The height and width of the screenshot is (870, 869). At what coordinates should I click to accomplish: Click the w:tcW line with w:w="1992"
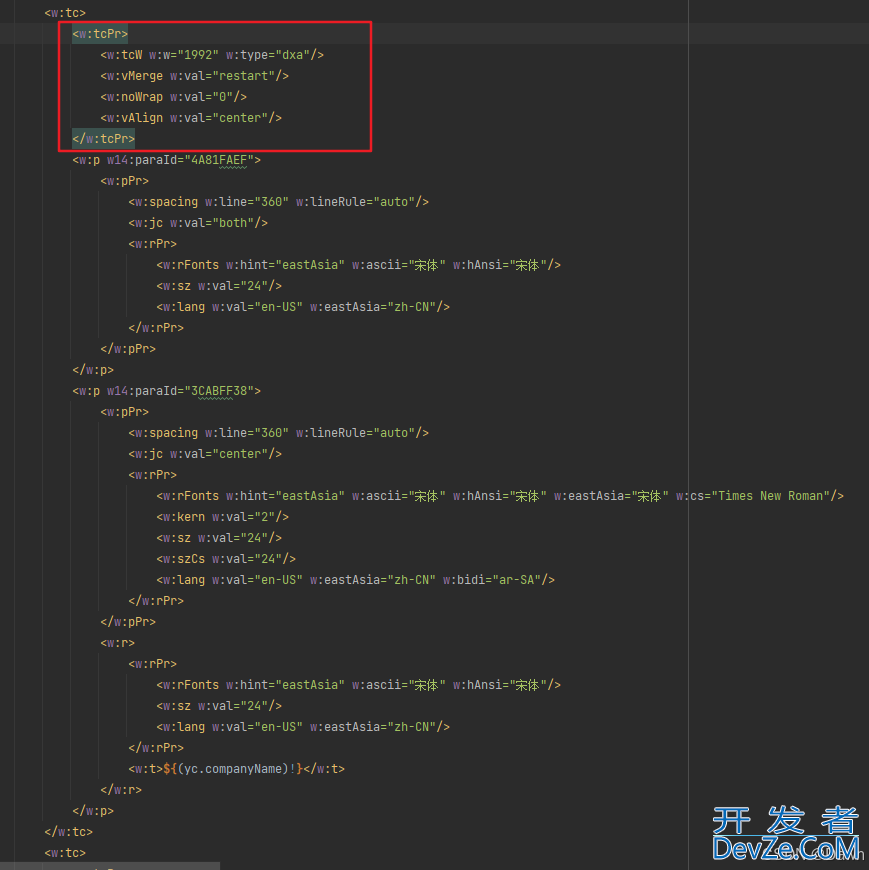[212, 55]
